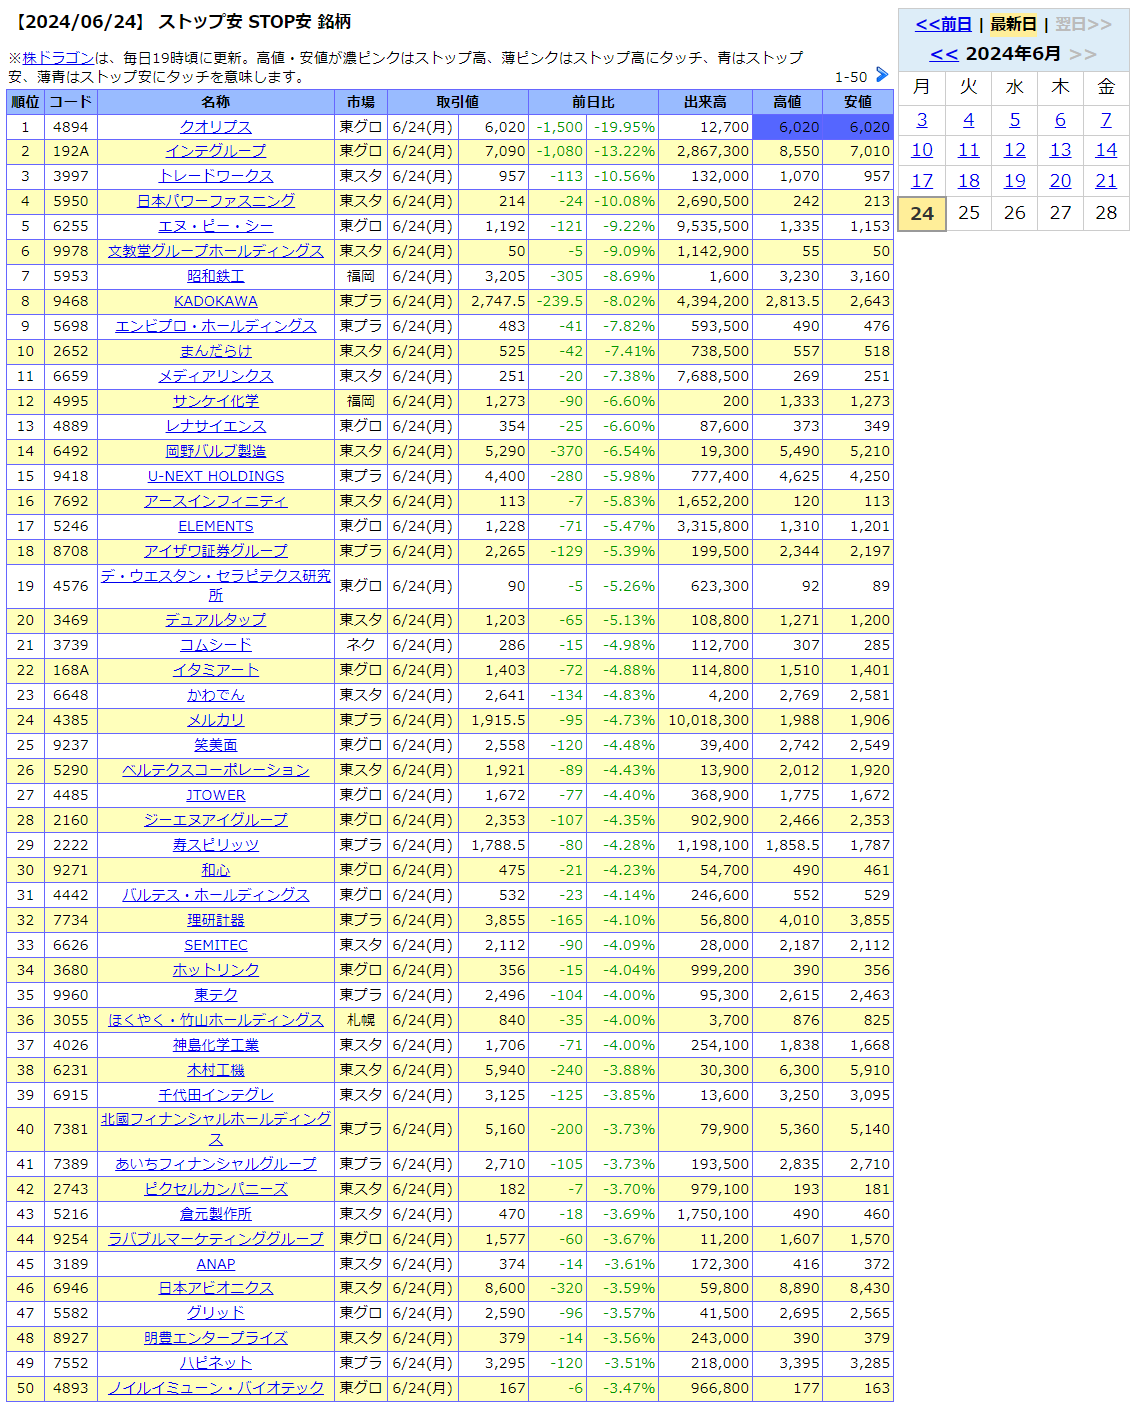Viewport: 1131px width, 1419px height.
Task: Open the トレードワークス stock link
Action: pos(216,176)
